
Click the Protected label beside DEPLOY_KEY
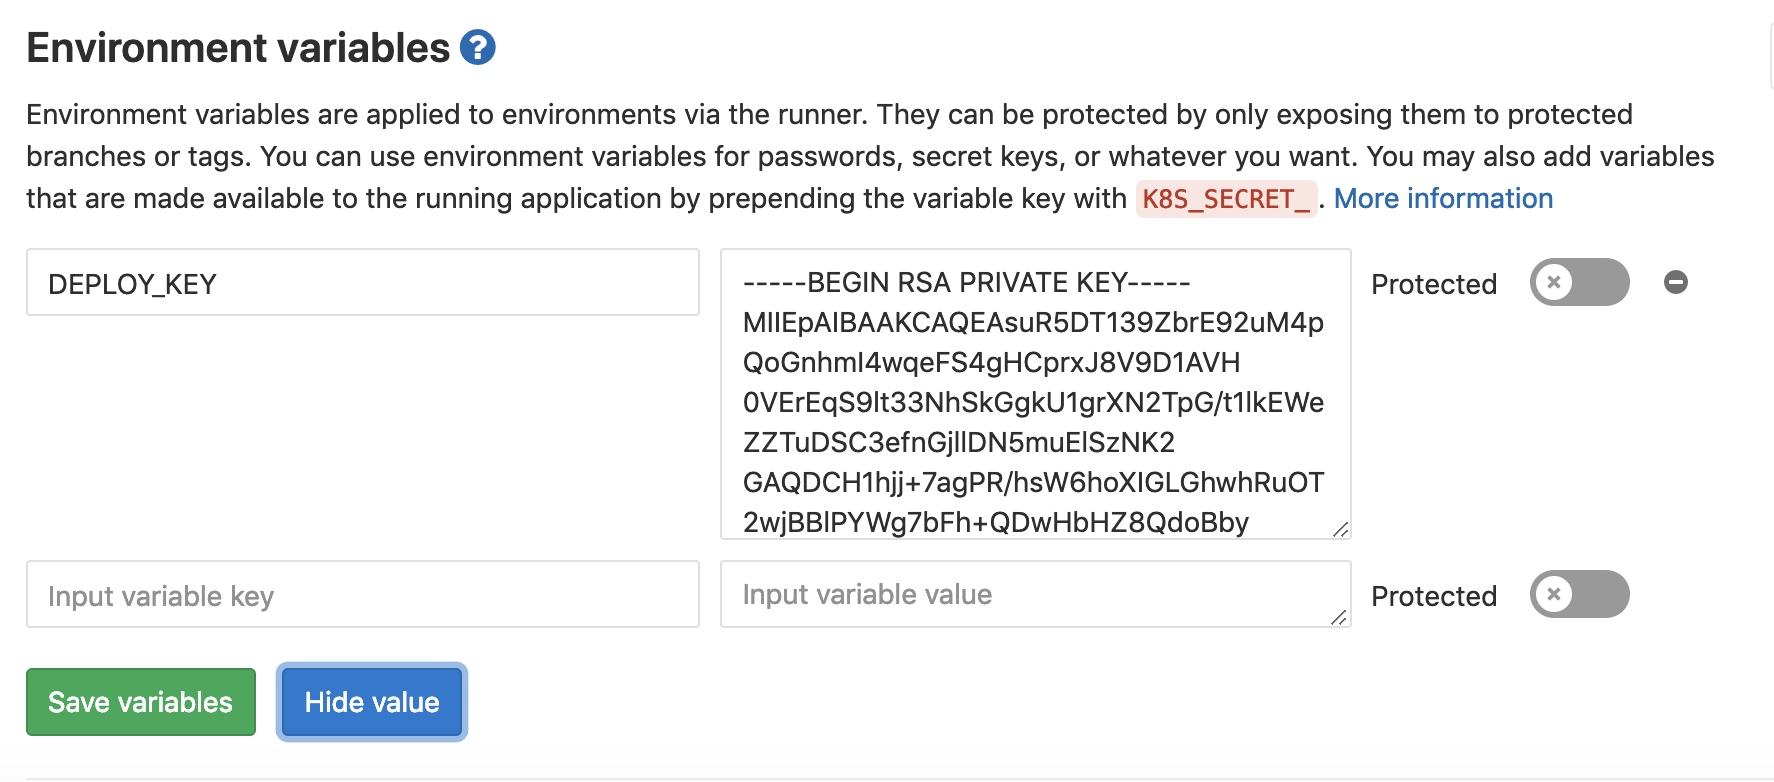(1434, 284)
